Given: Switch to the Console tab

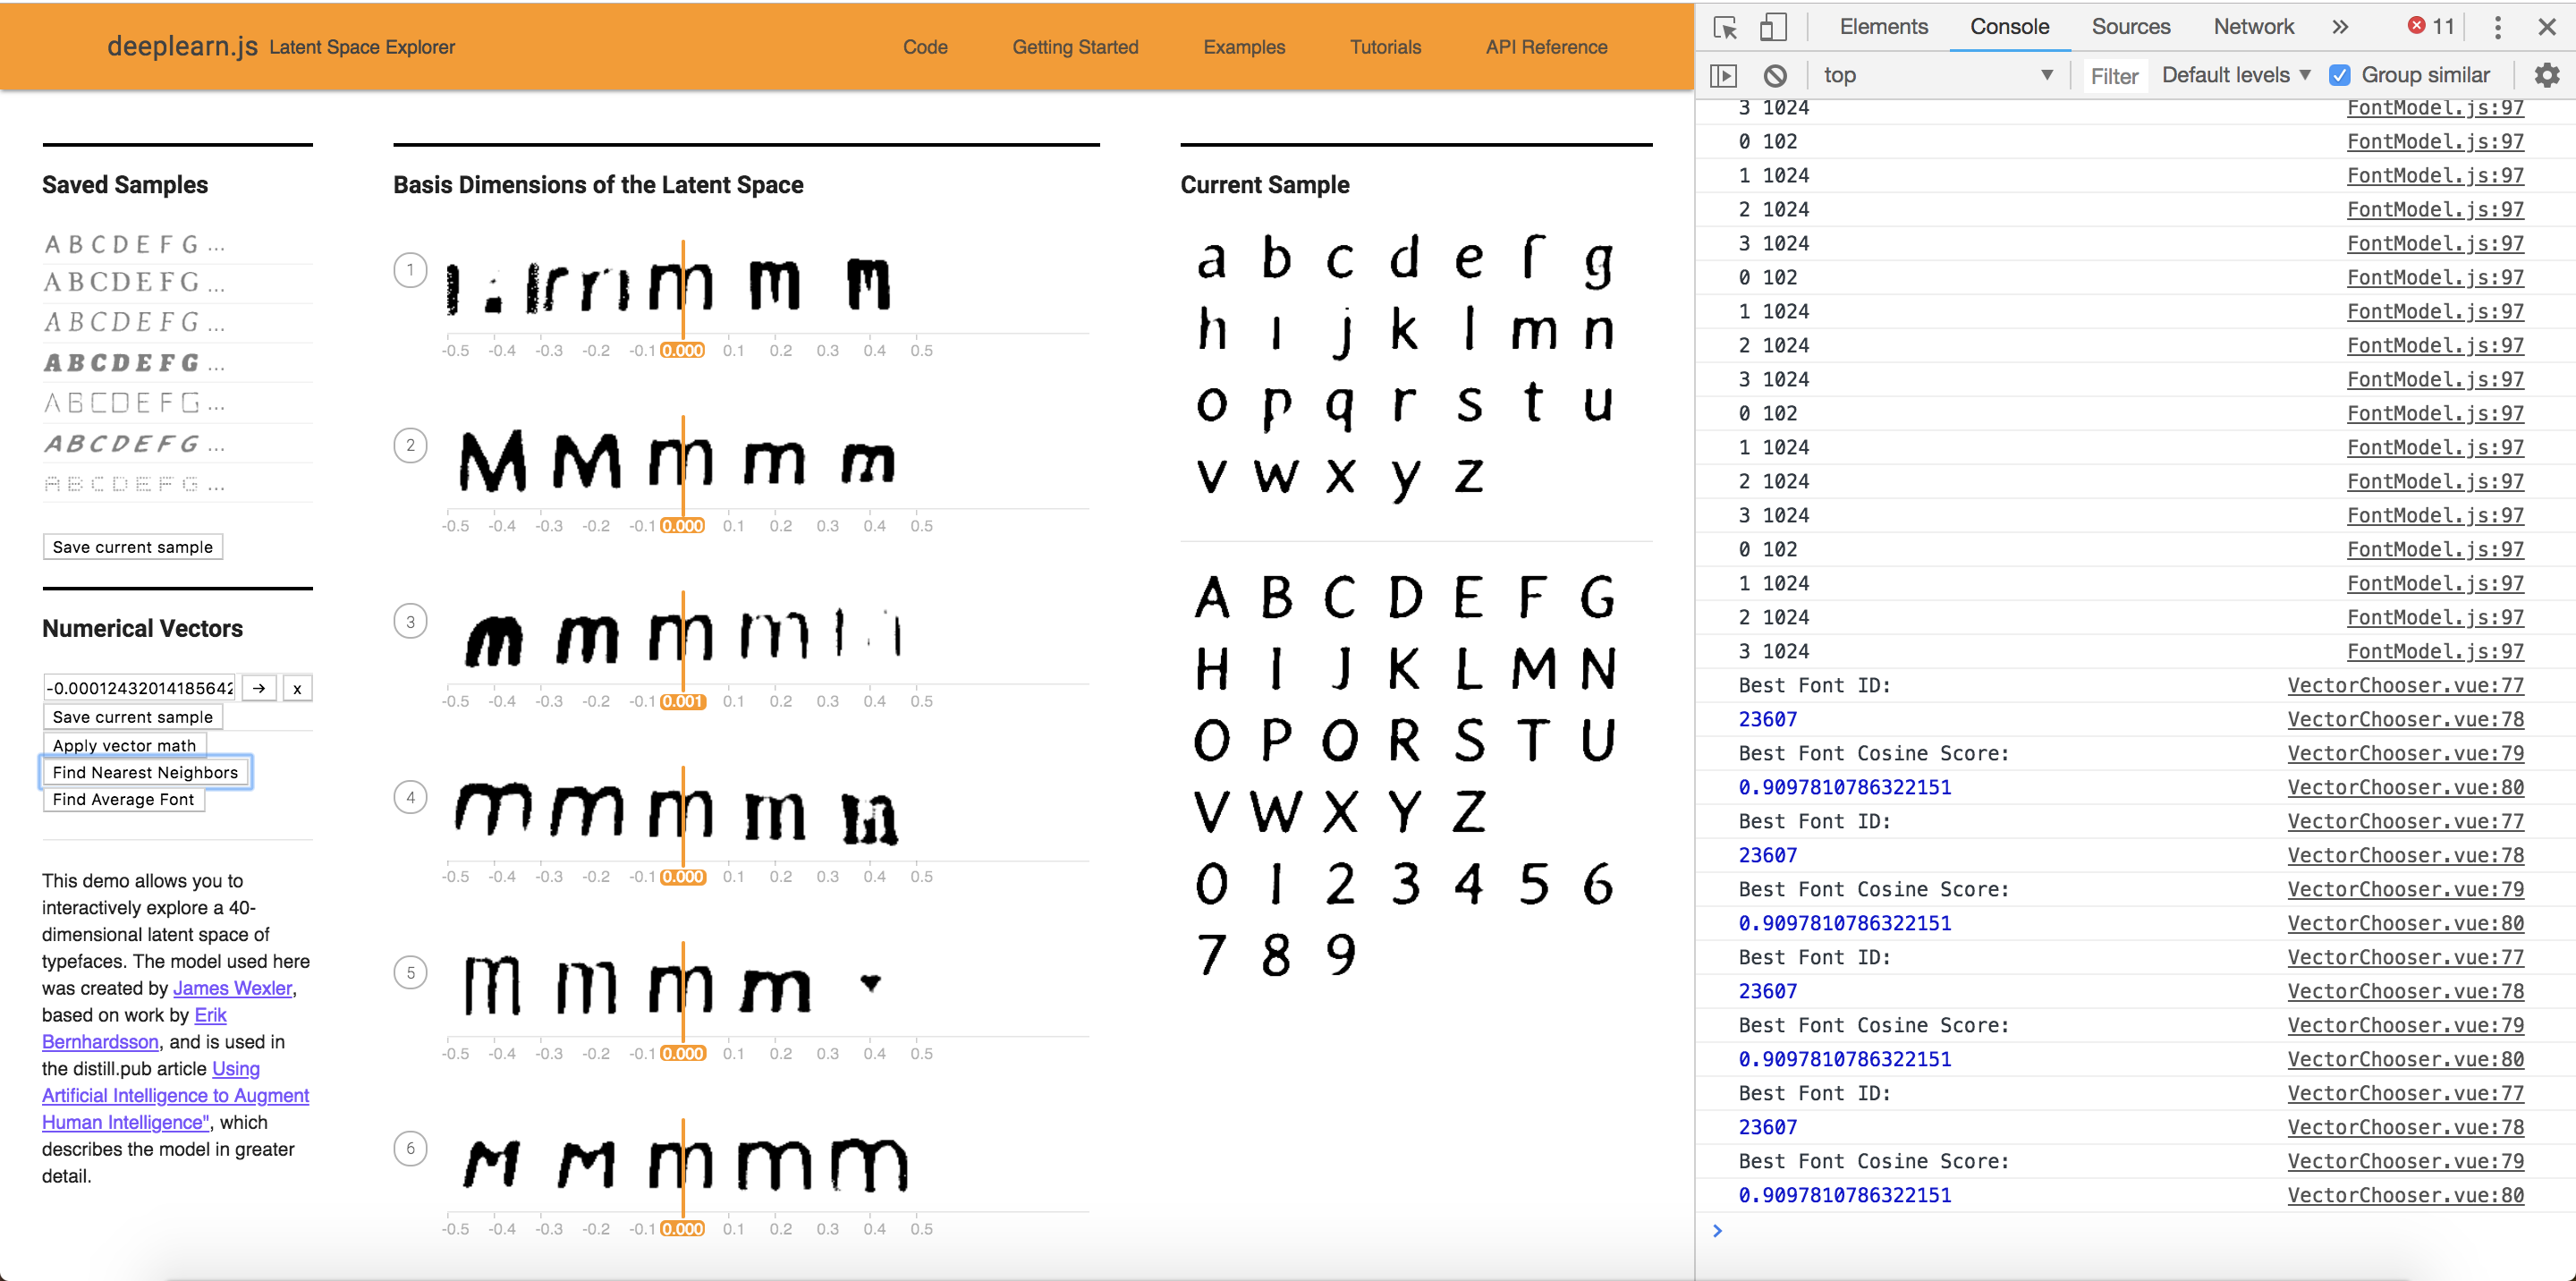Looking at the screenshot, I should point(2009,27).
